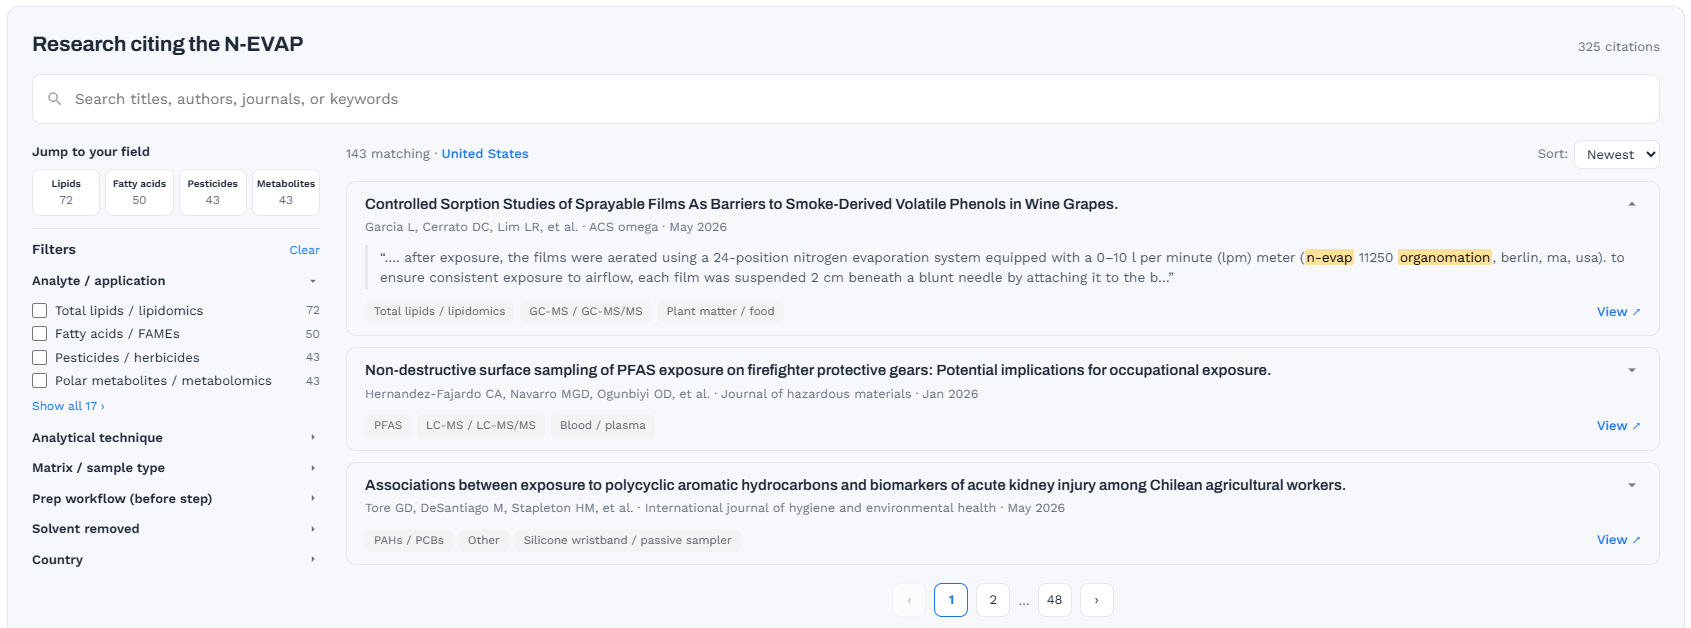Select the Lipids 72 field chip
The height and width of the screenshot is (628, 1691).
pos(66,192)
